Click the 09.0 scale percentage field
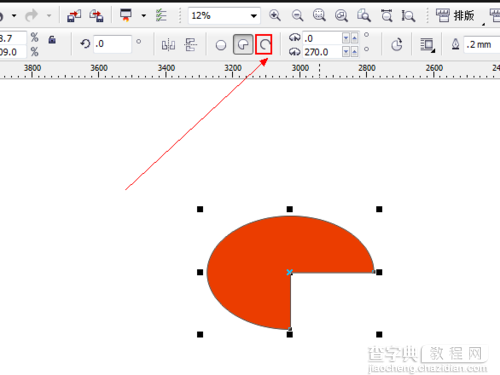Screen dimensions: 500x375 pyautogui.click(x=13, y=52)
